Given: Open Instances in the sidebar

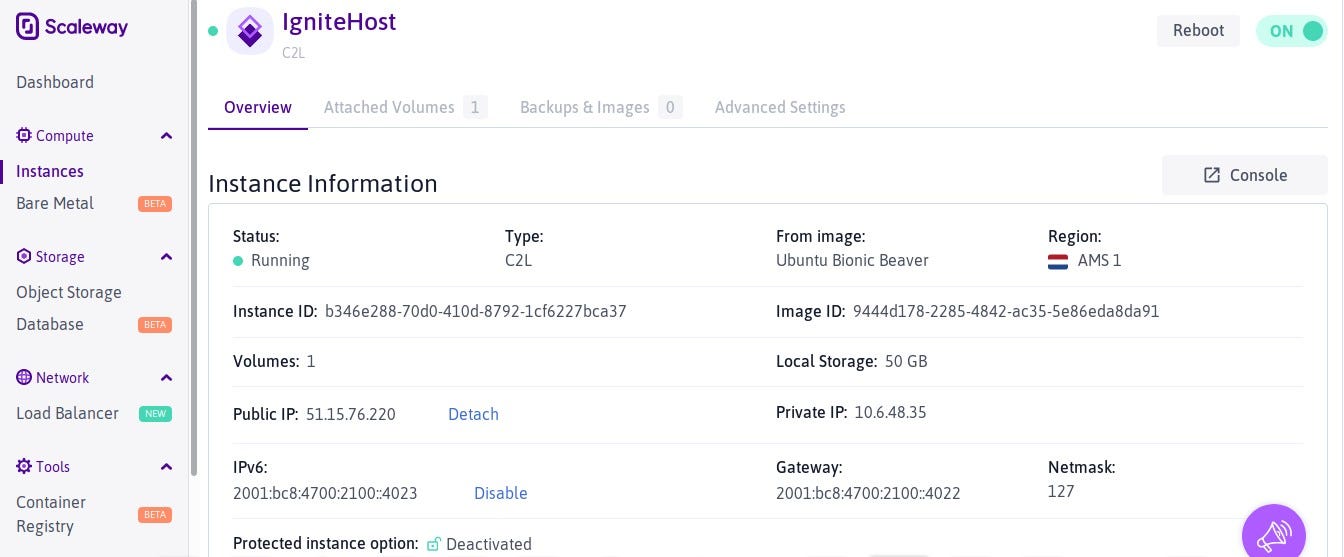Looking at the screenshot, I should (50, 171).
